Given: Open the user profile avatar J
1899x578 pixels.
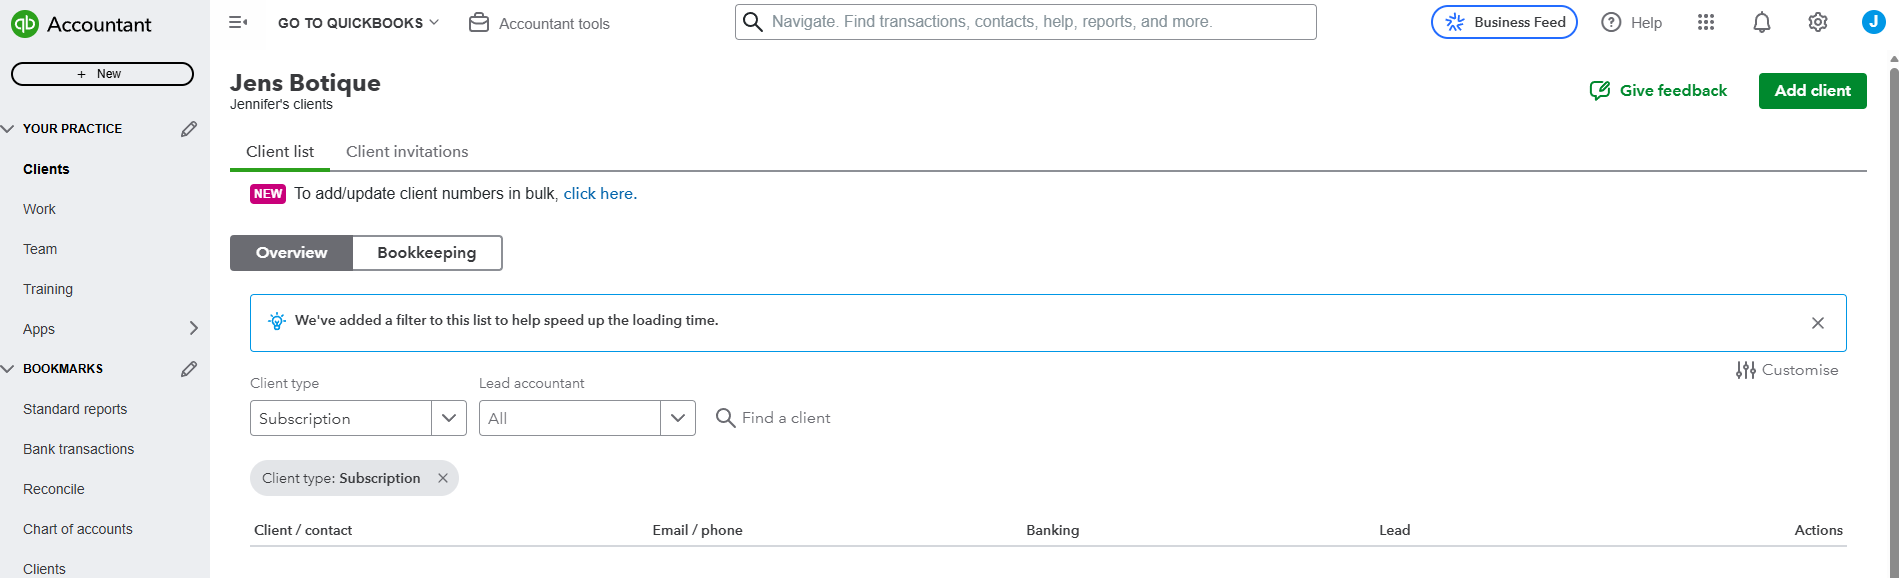Looking at the screenshot, I should point(1873,22).
